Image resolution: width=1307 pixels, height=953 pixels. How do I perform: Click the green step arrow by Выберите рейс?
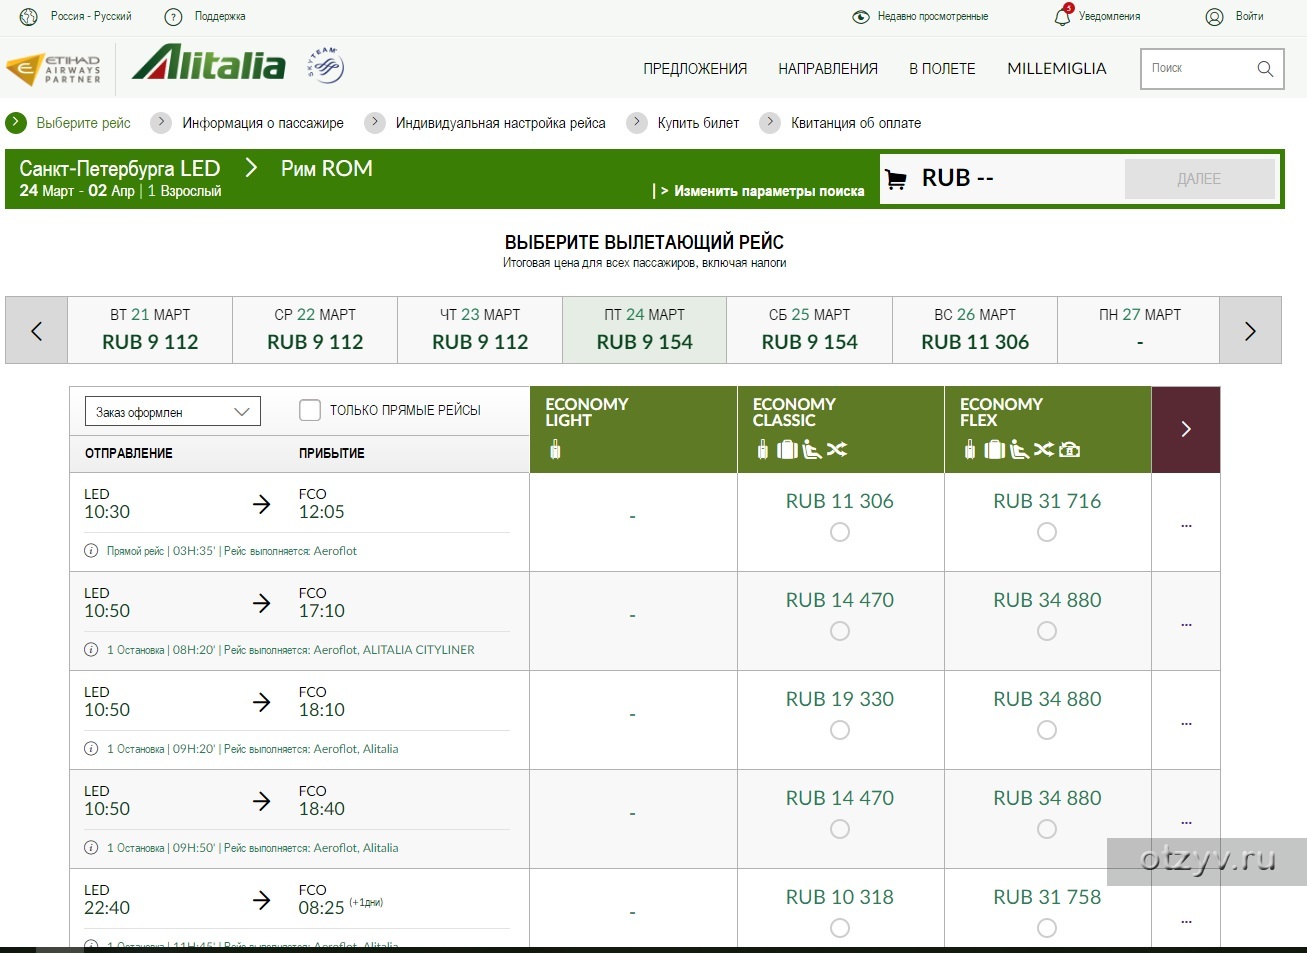pyautogui.click(x=16, y=123)
